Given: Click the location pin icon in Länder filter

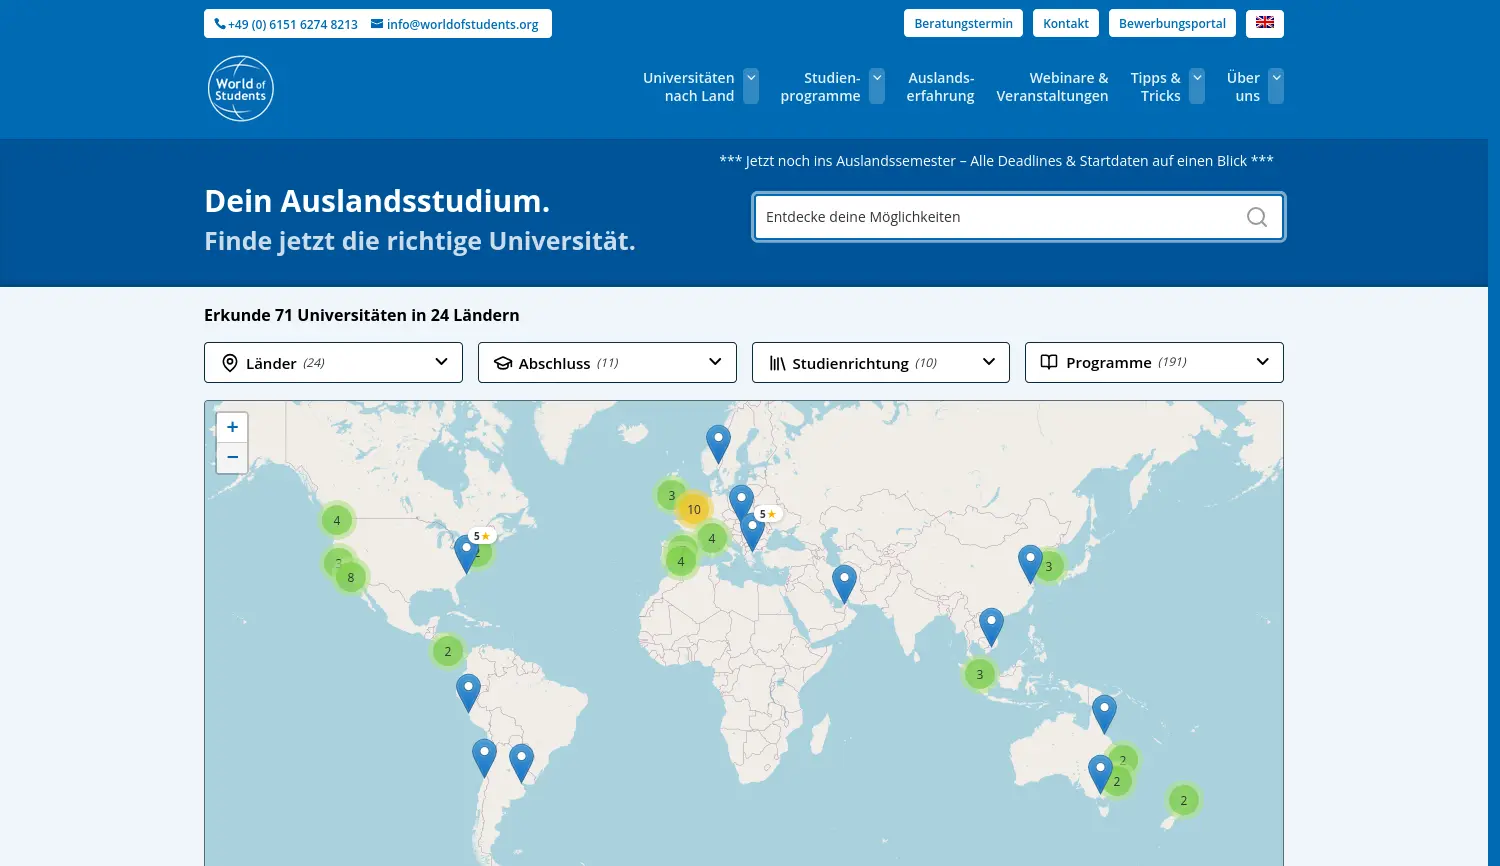Looking at the screenshot, I should [230, 362].
